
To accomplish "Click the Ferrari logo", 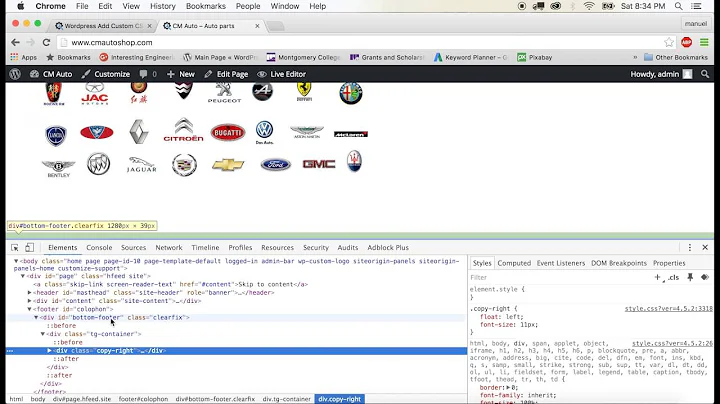I will coord(304,92).
